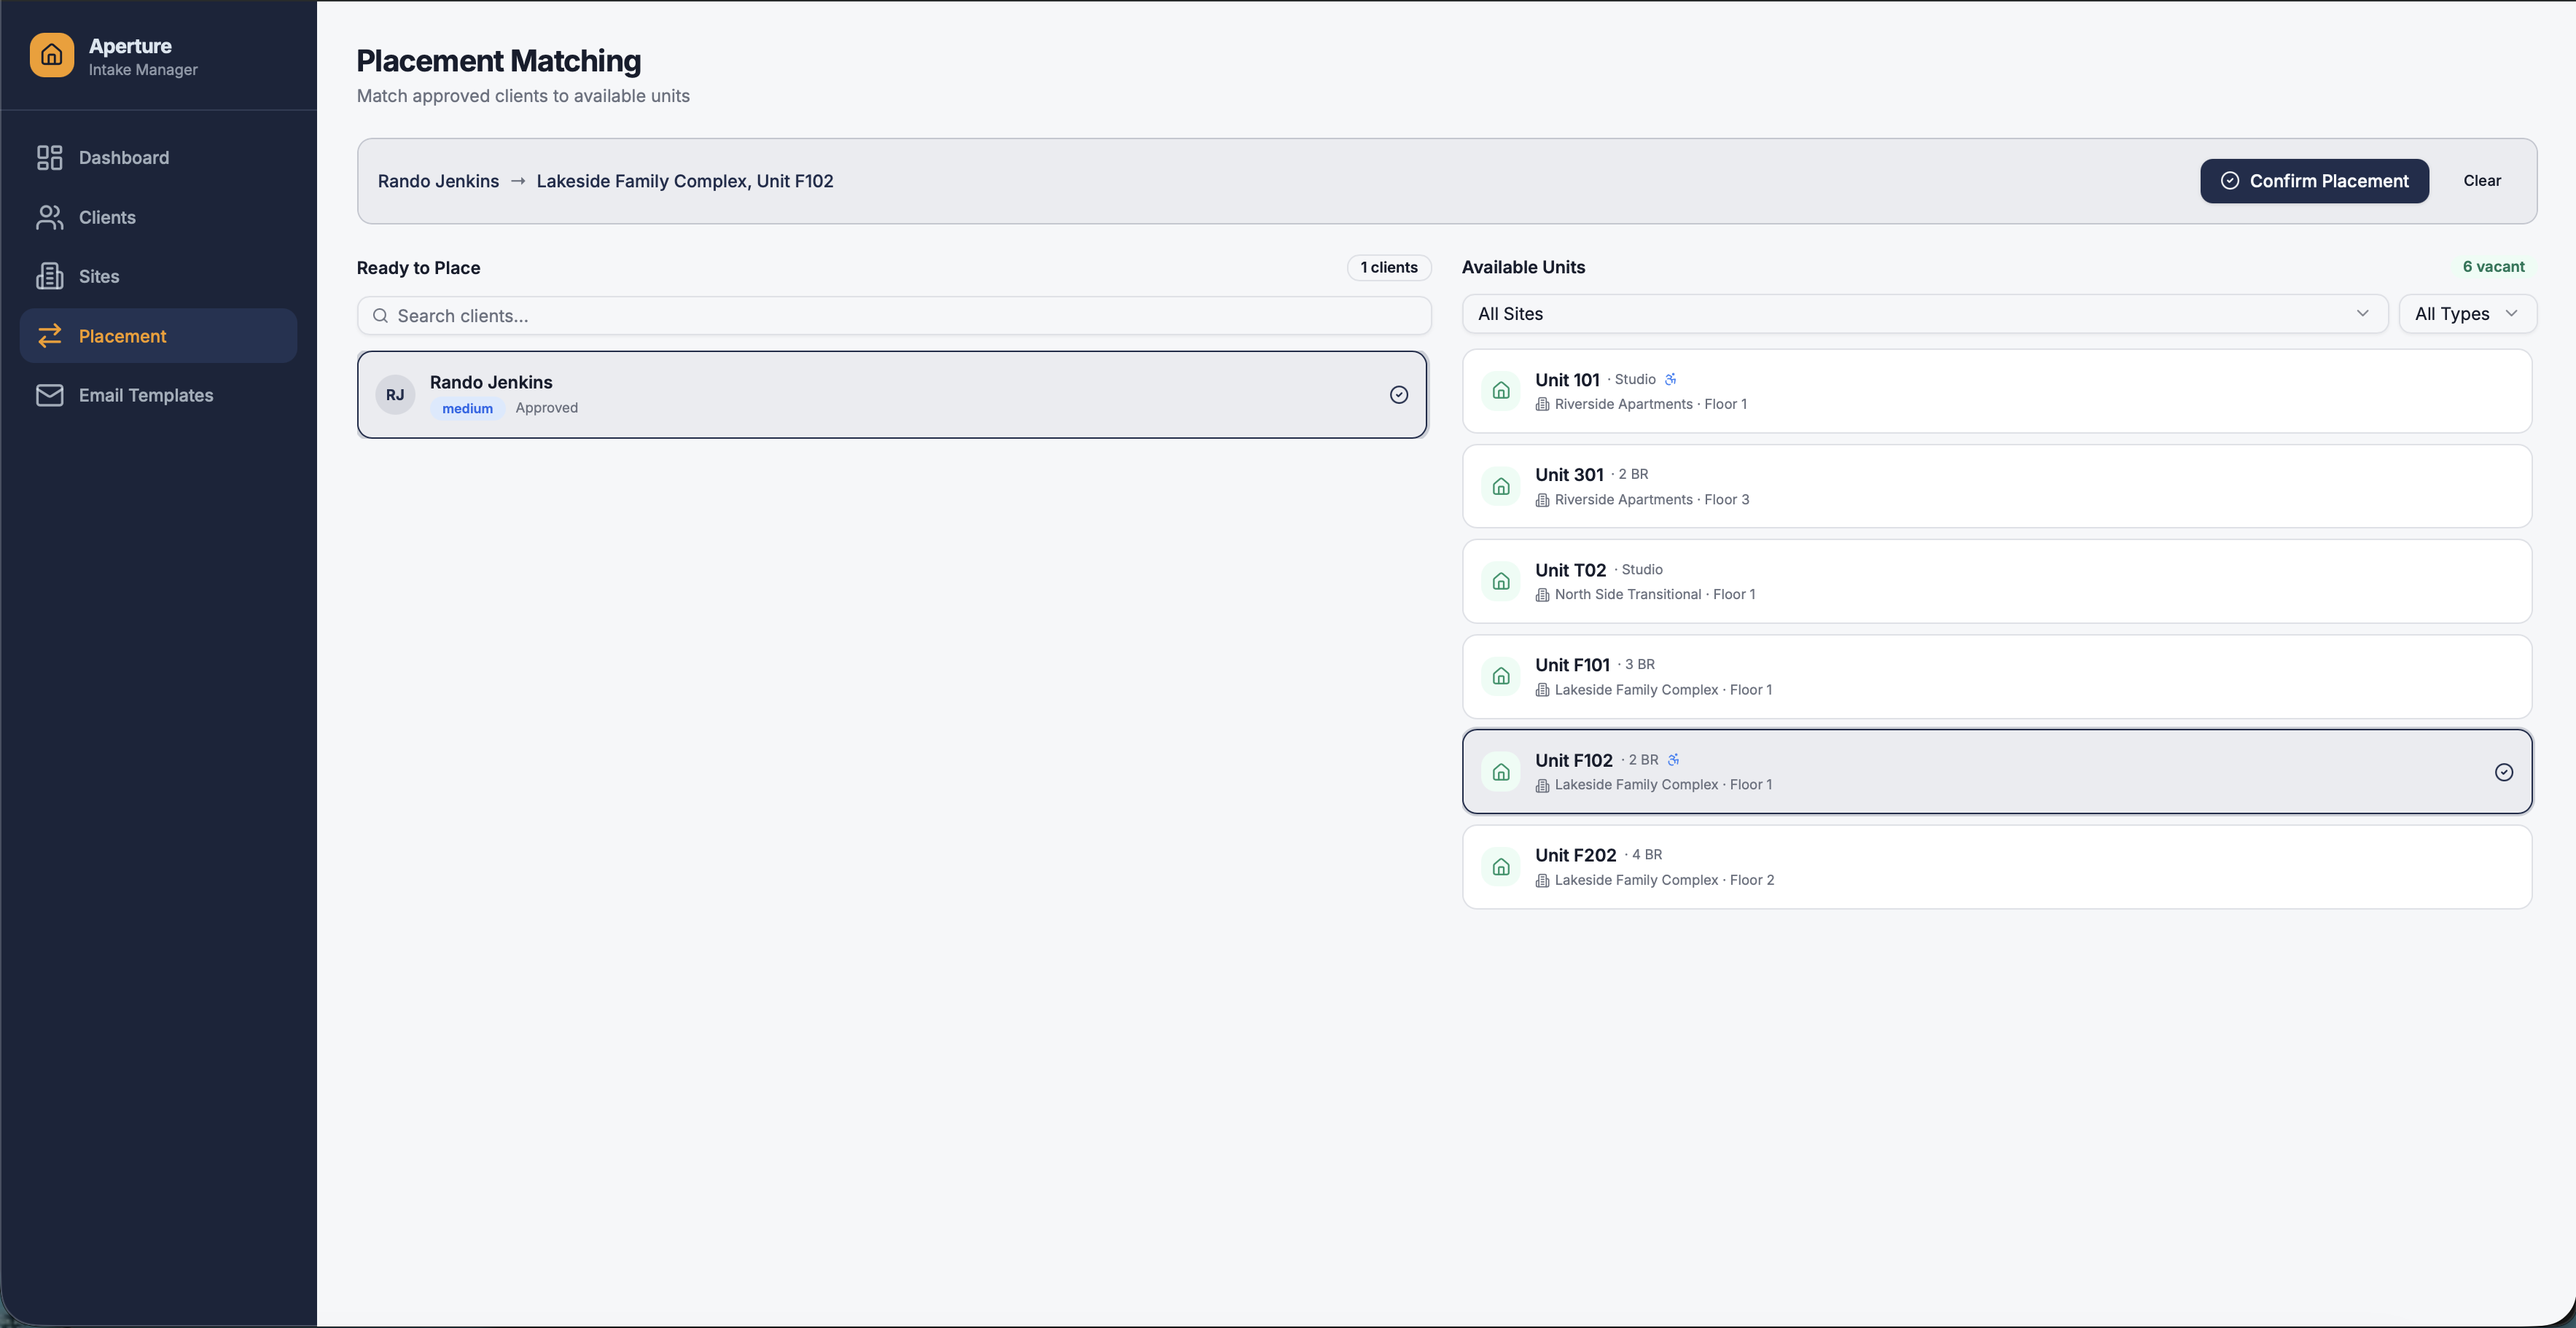Screen dimensions: 2576x1328
Task: Click the 1 clients count badge
Action: click(x=1389, y=267)
